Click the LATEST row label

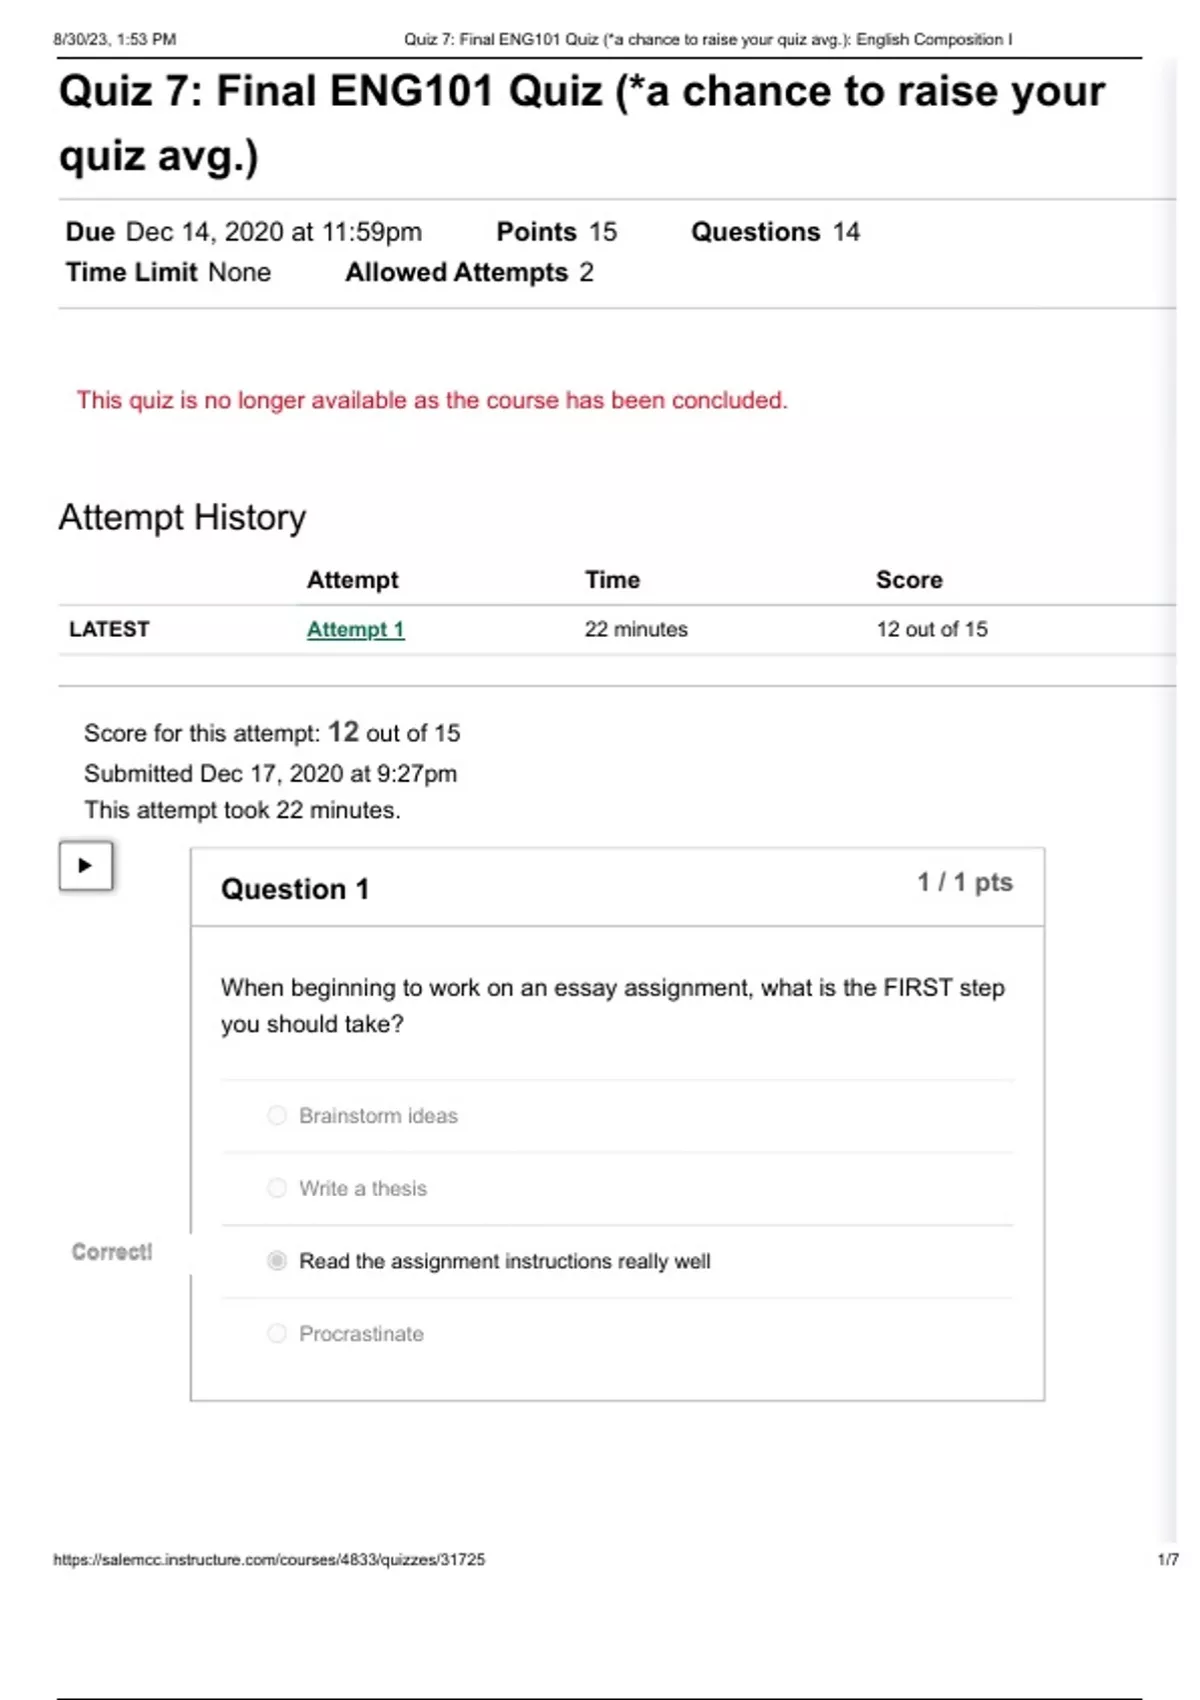point(109,629)
